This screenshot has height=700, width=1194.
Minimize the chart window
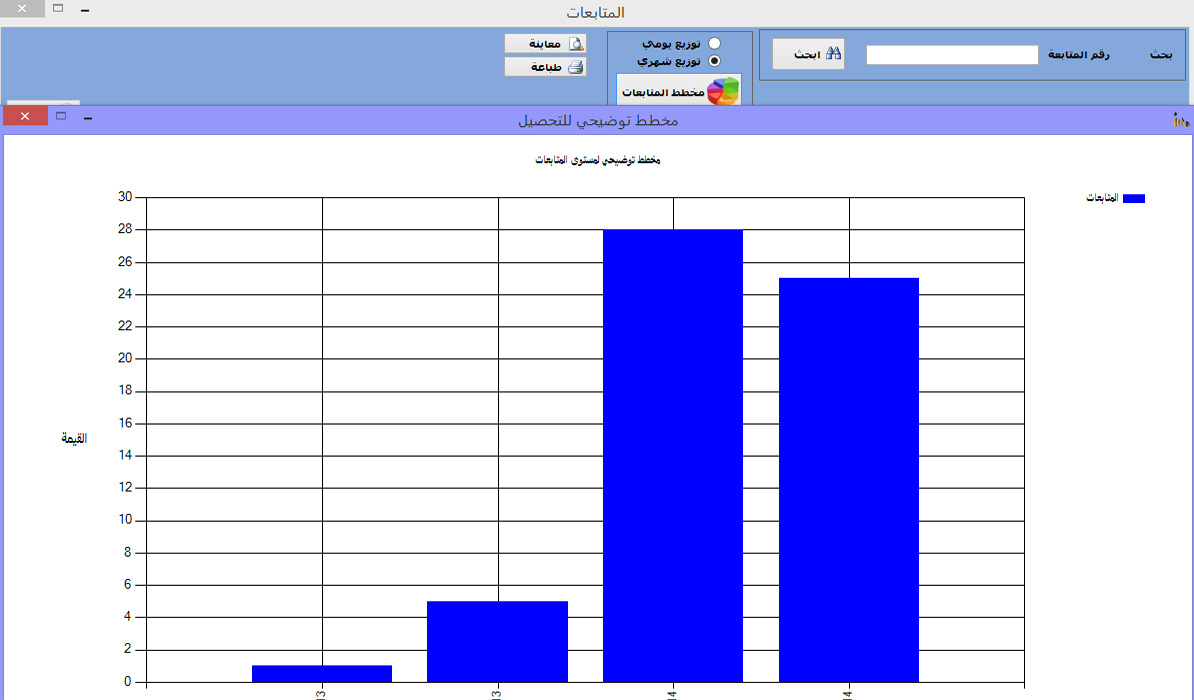(x=88, y=118)
